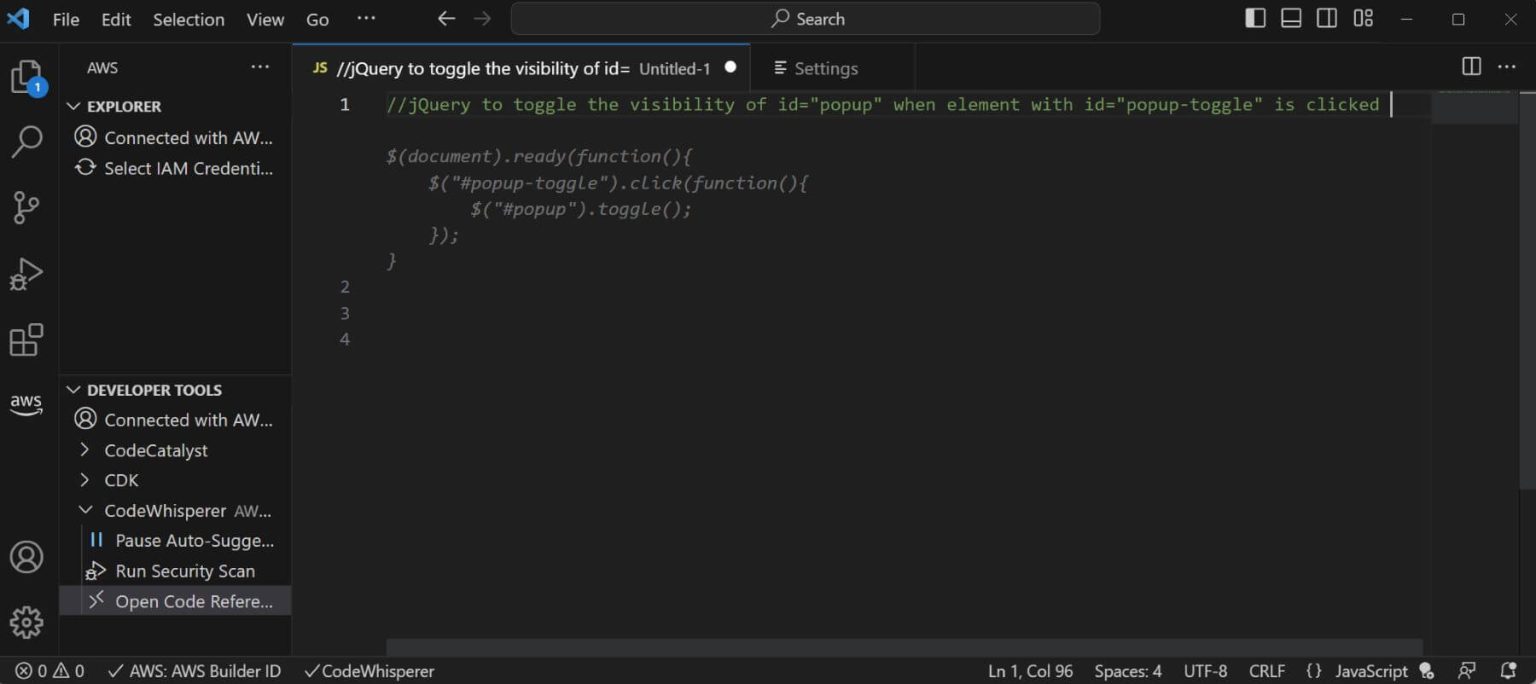Open the Explorer view in the Activity Bar

(25, 76)
